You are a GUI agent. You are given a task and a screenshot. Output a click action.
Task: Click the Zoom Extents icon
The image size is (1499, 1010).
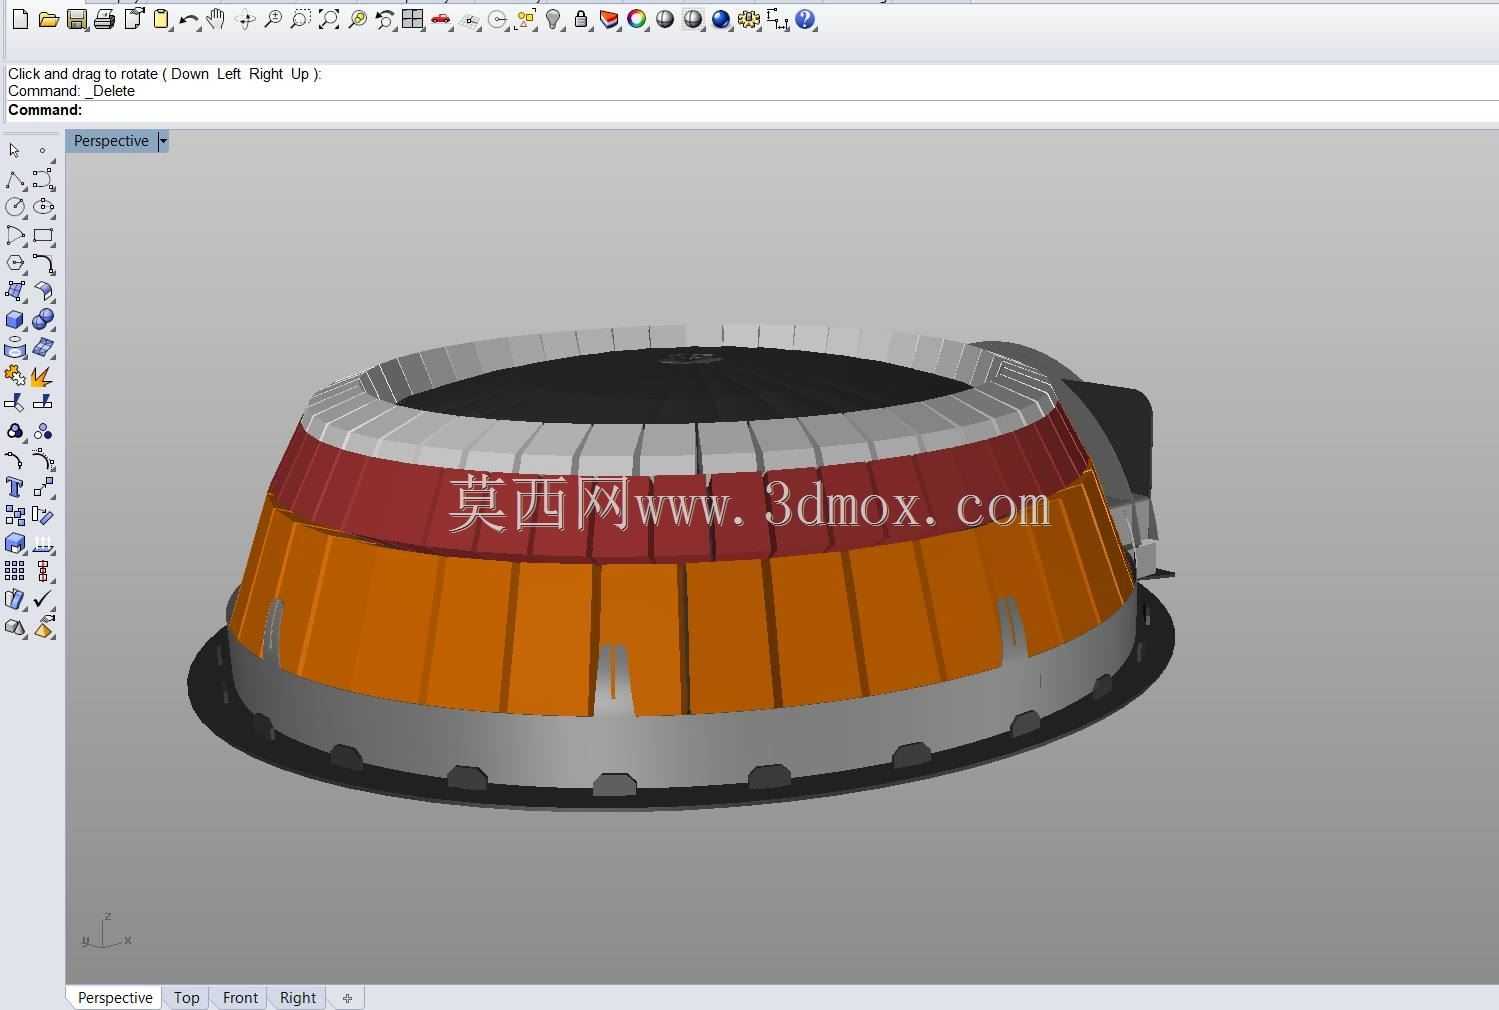pos(328,19)
